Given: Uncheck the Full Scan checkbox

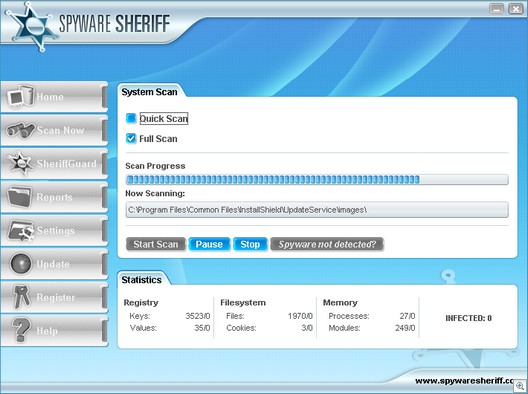Looking at the screenshot, I should pyautogui.click(x=131, y=138).
